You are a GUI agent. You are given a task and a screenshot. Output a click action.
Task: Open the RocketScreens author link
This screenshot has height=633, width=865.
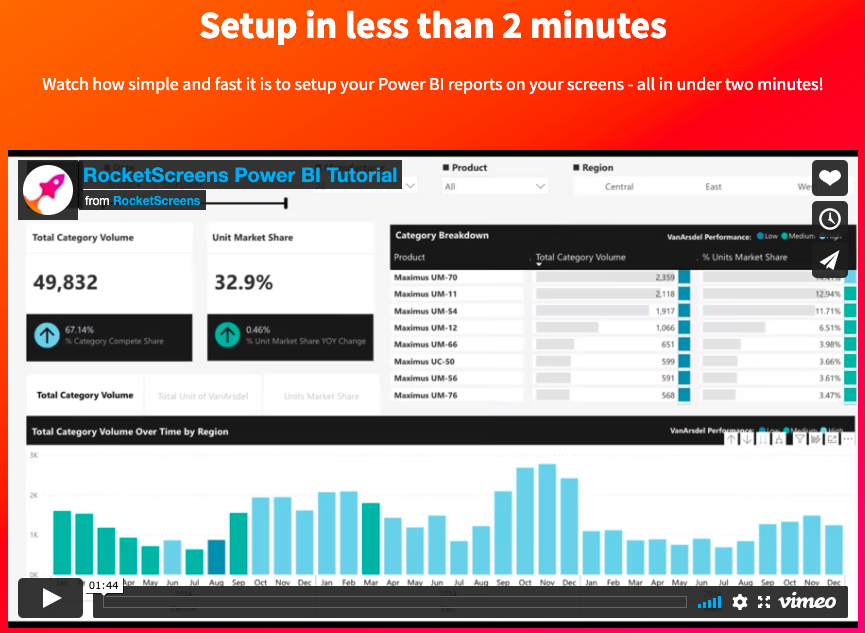pyautogui.click(x=156, y=200)
